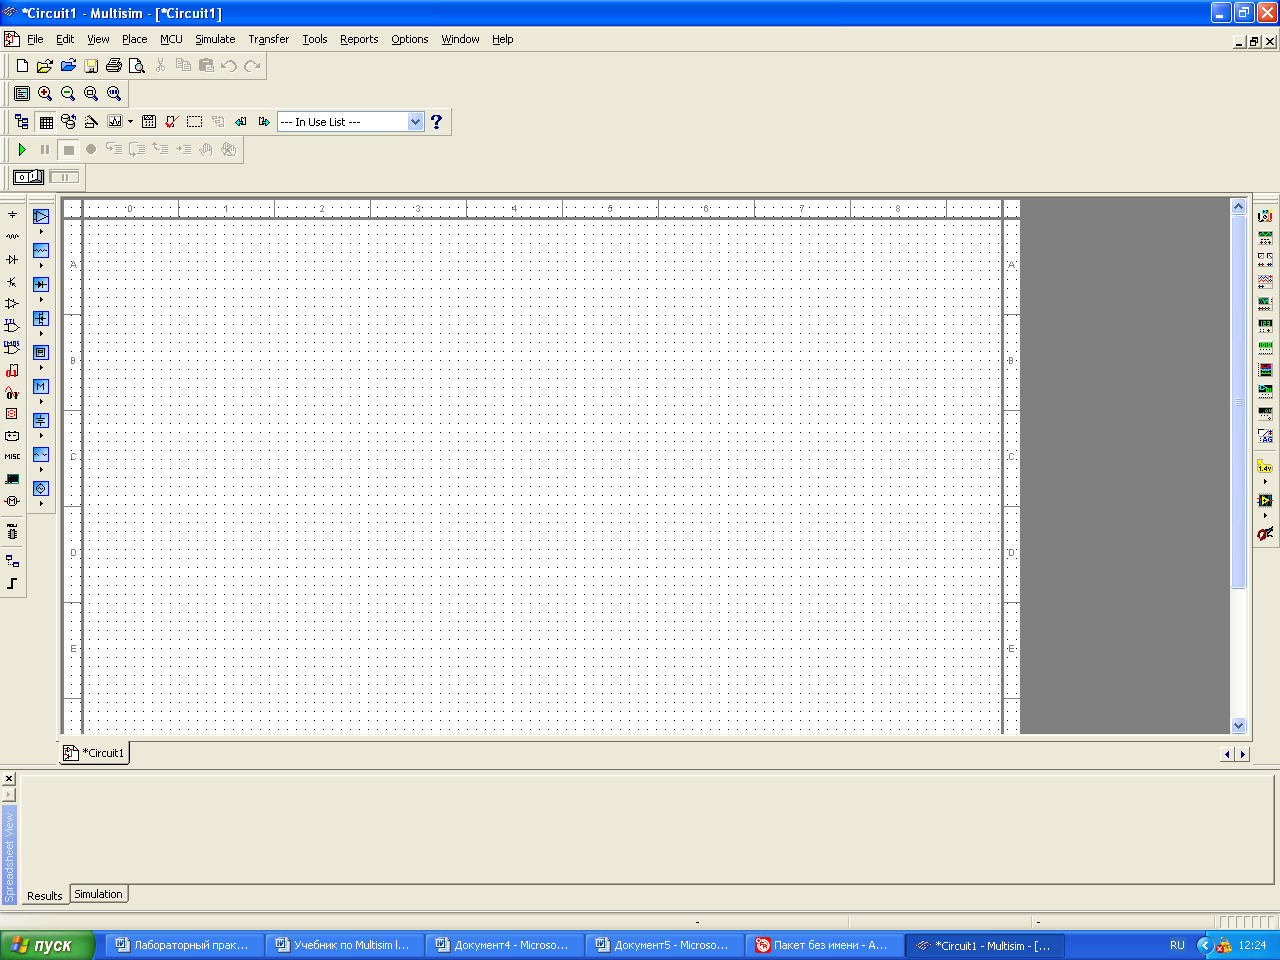
Task: Select the Logic Analyzer instrument
Action: tap(1265, 370)
